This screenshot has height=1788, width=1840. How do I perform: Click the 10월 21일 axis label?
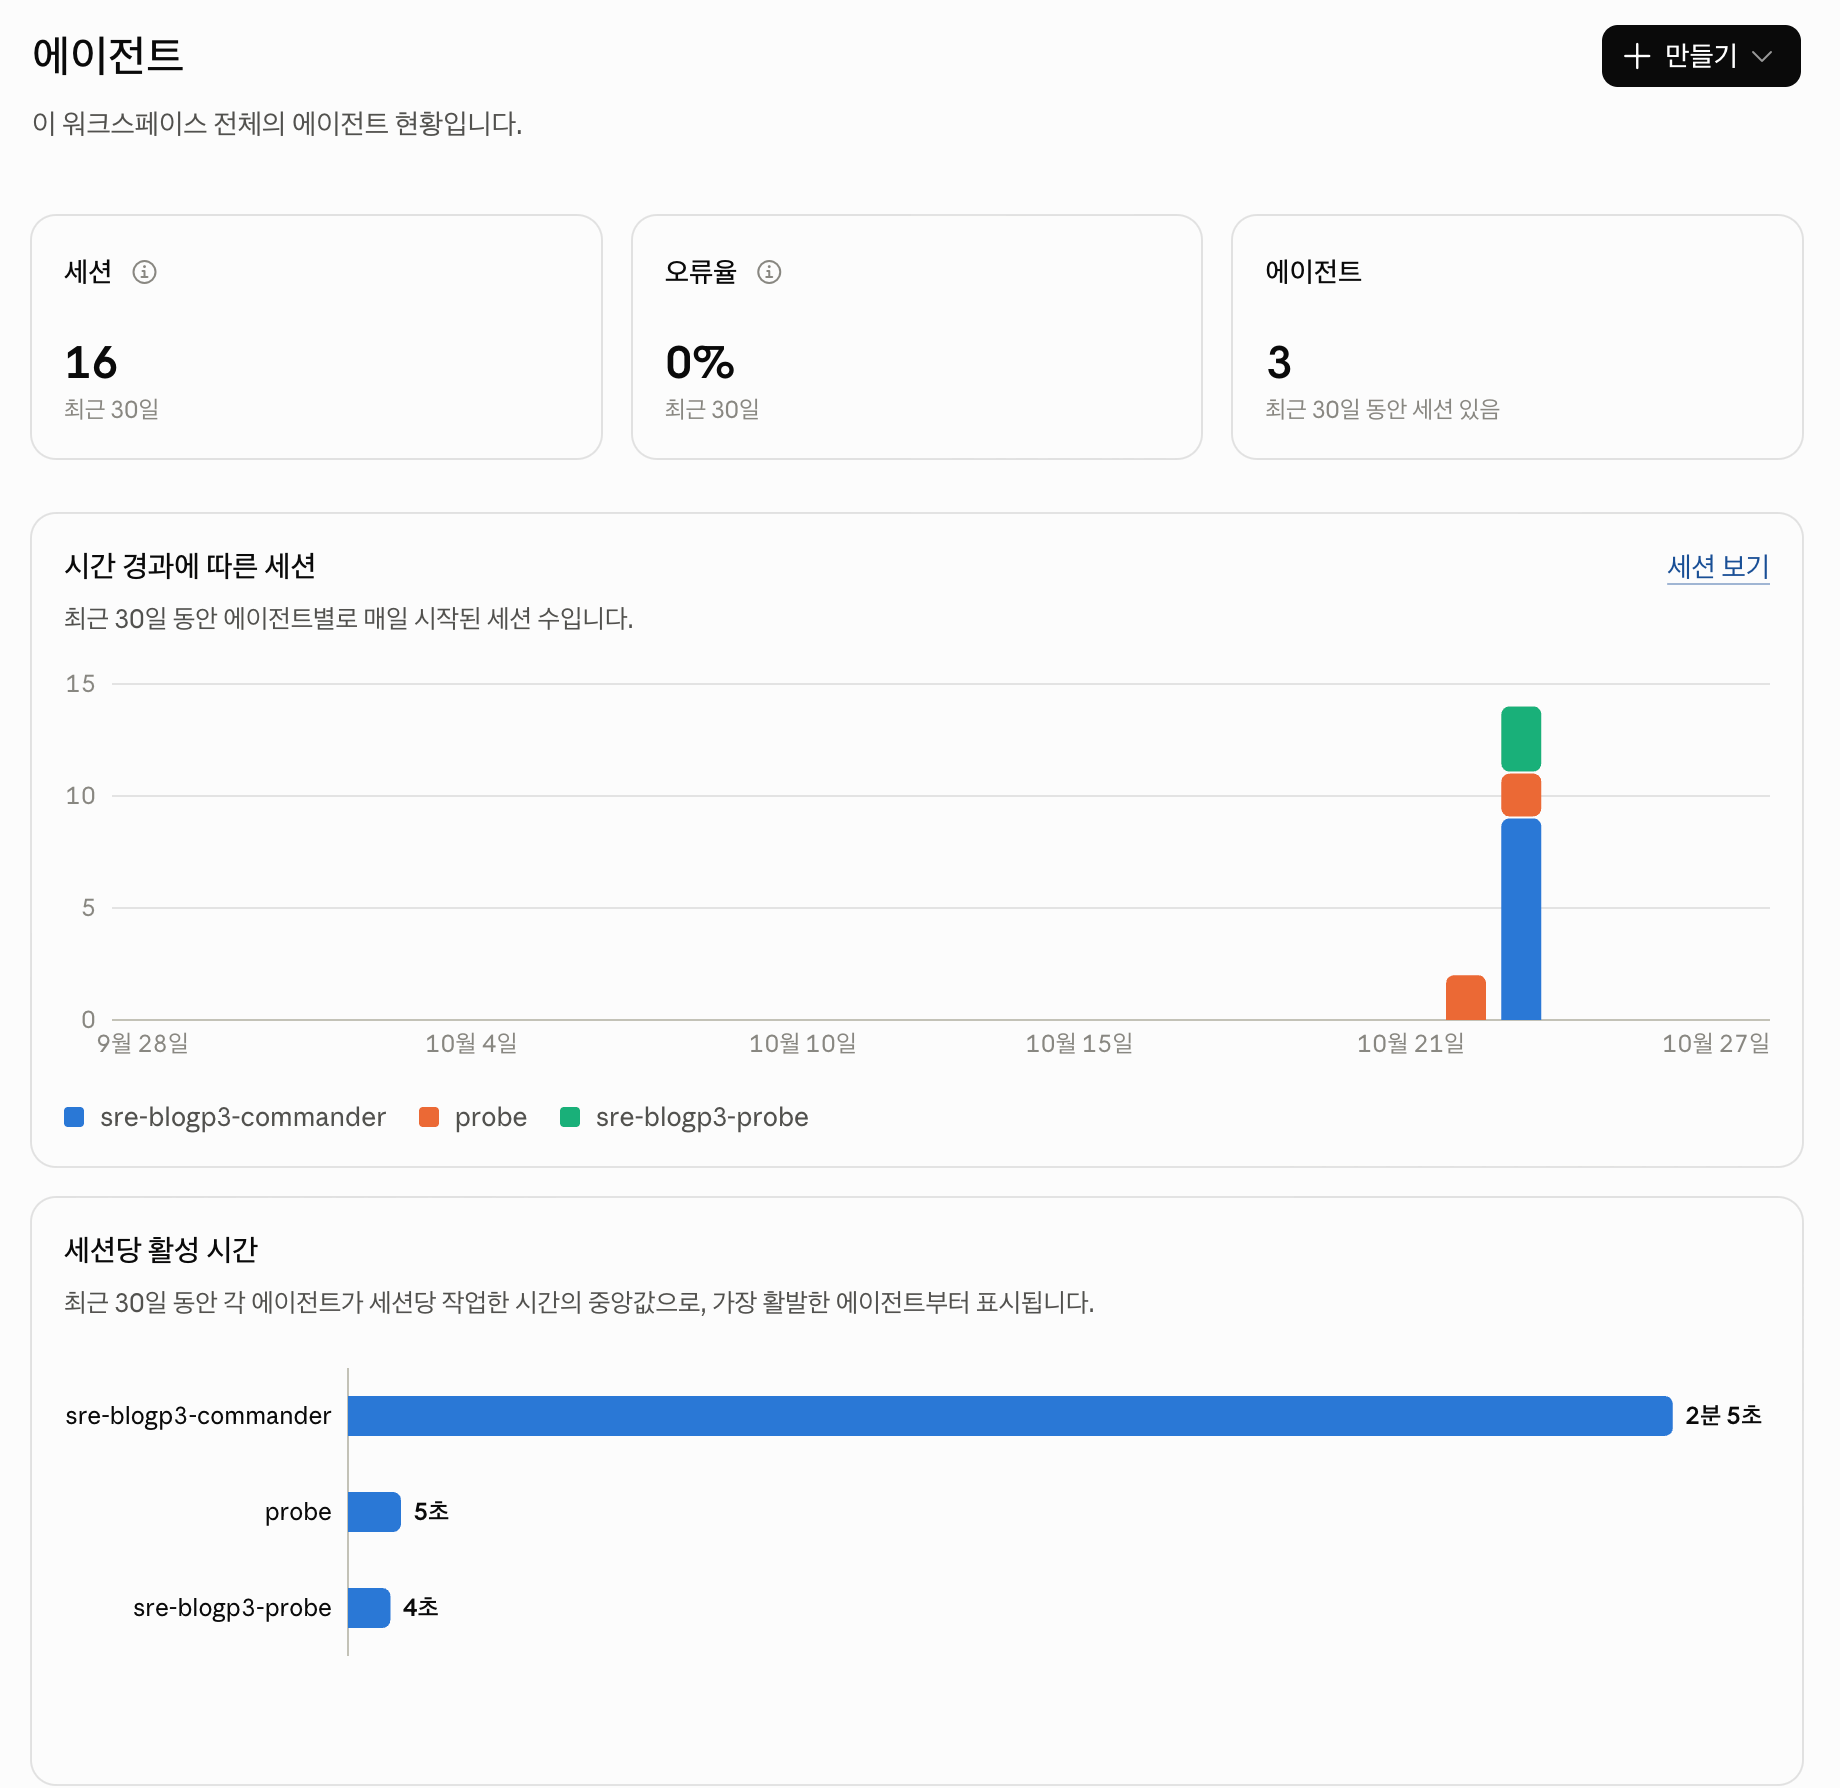tap(1410, 1044)
